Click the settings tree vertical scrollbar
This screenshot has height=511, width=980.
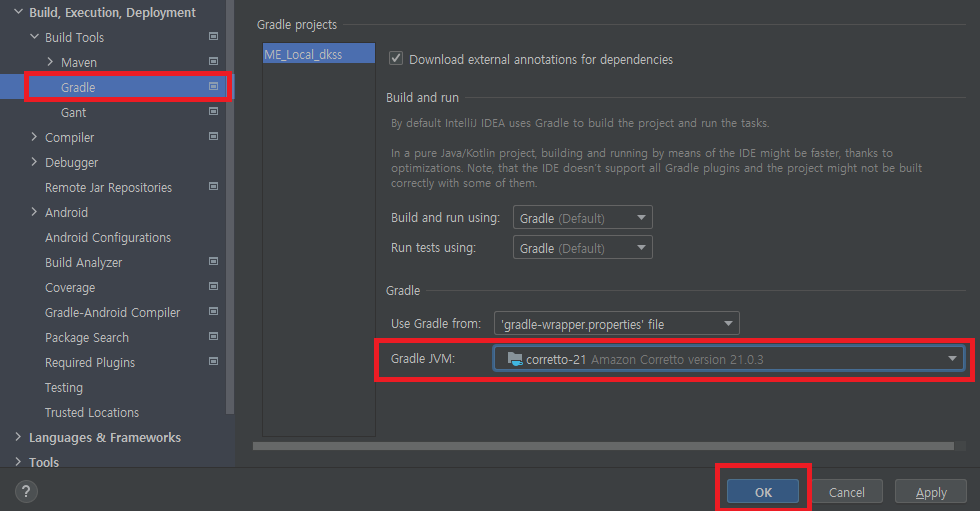230,207
